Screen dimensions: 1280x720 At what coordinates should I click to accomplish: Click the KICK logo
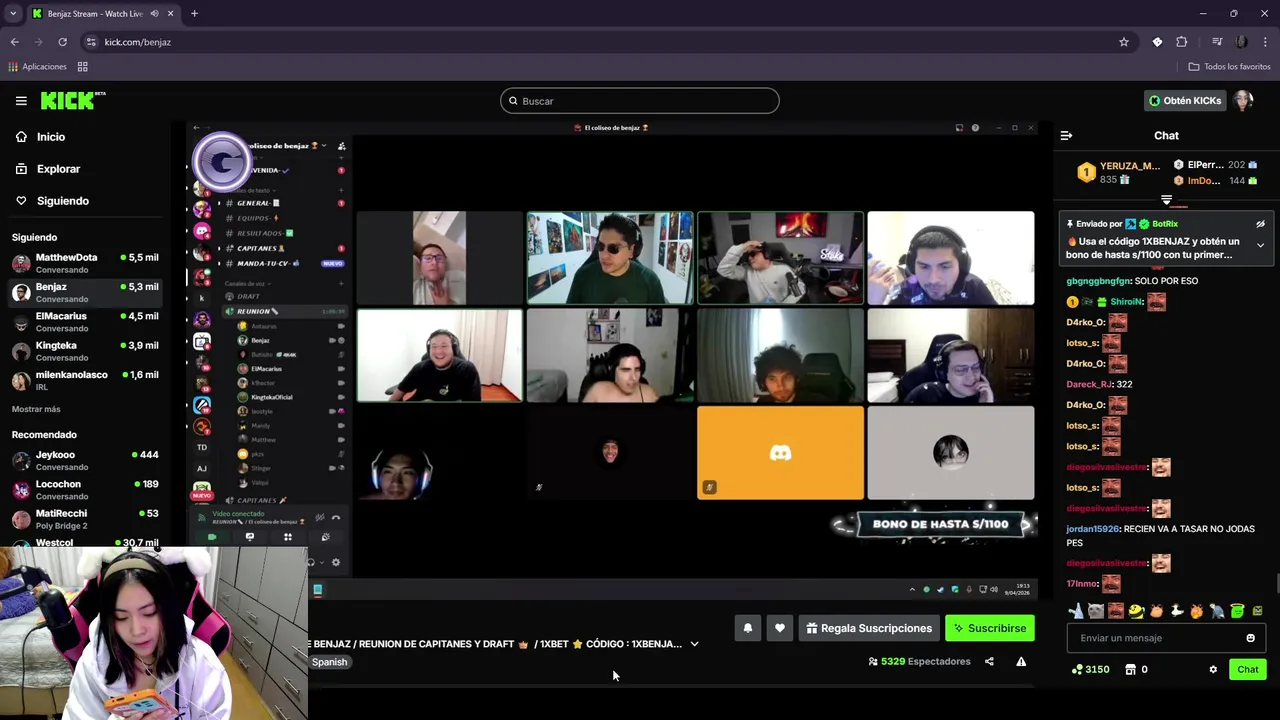click(72, 100)
